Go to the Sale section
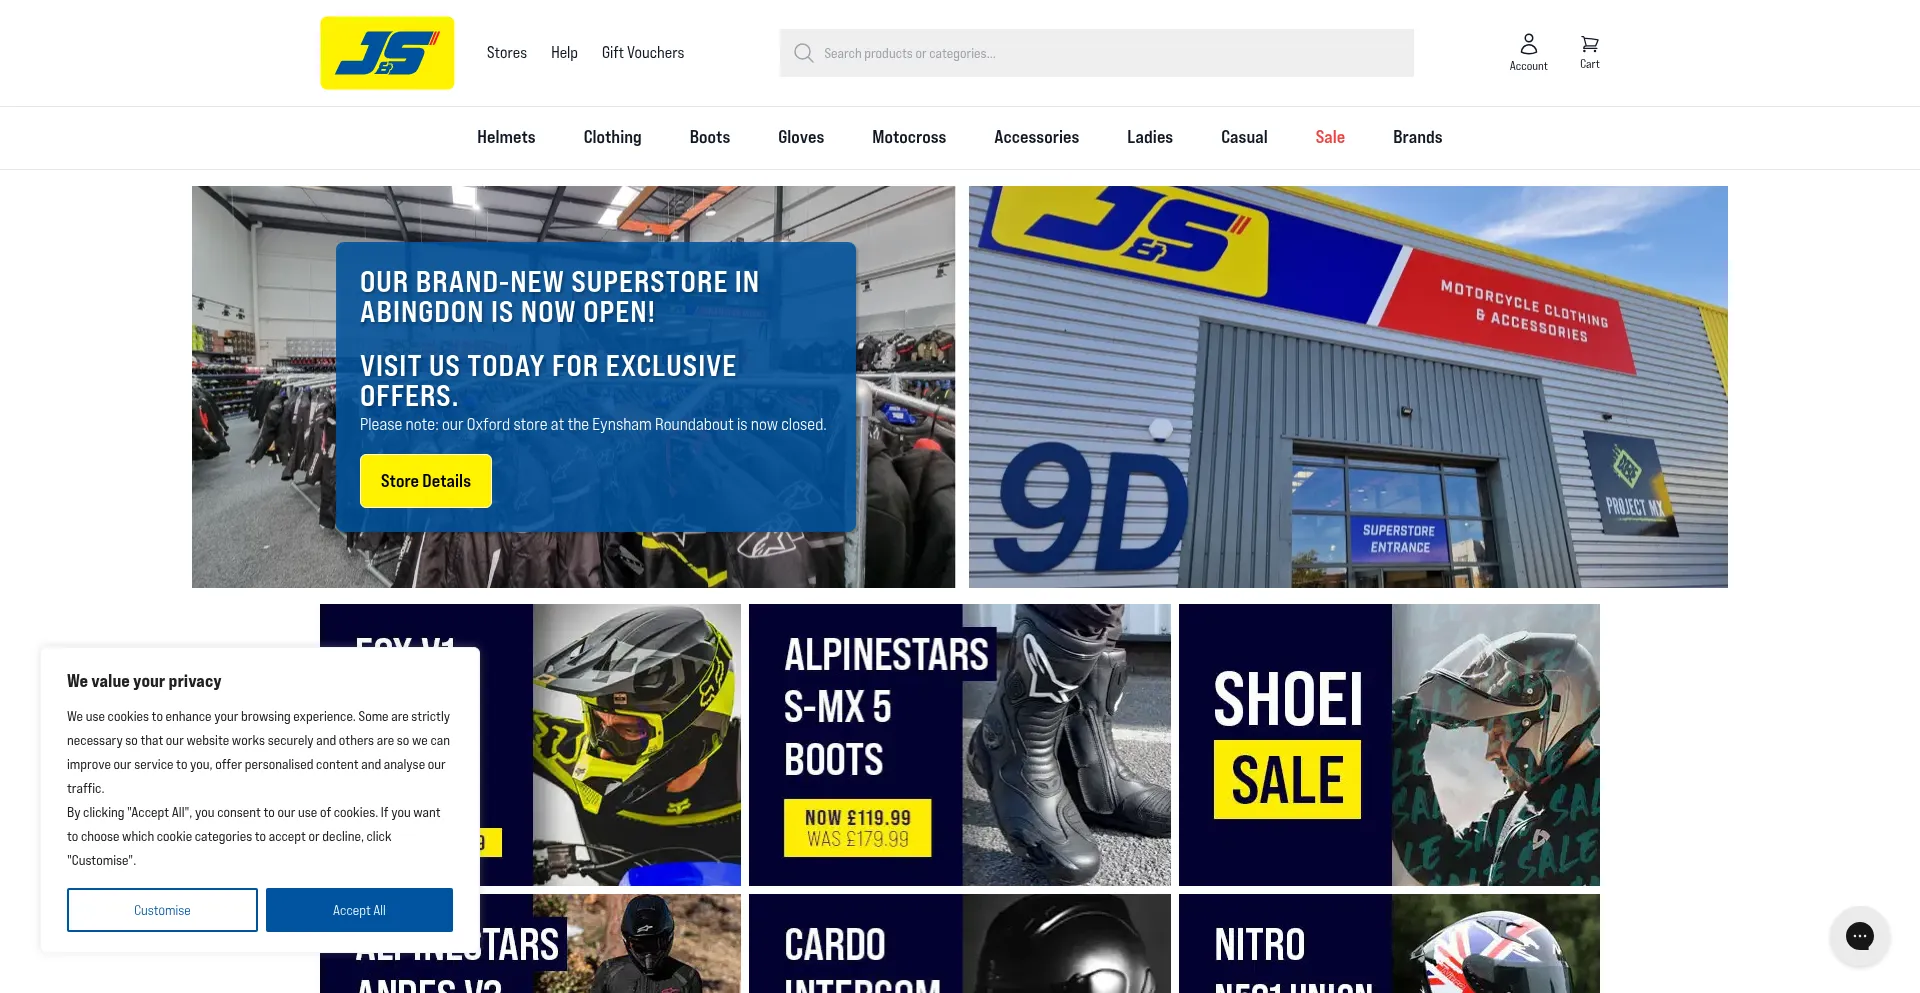The height and width of the screenshot is (993, 1920). click(x=1329, y=137)
